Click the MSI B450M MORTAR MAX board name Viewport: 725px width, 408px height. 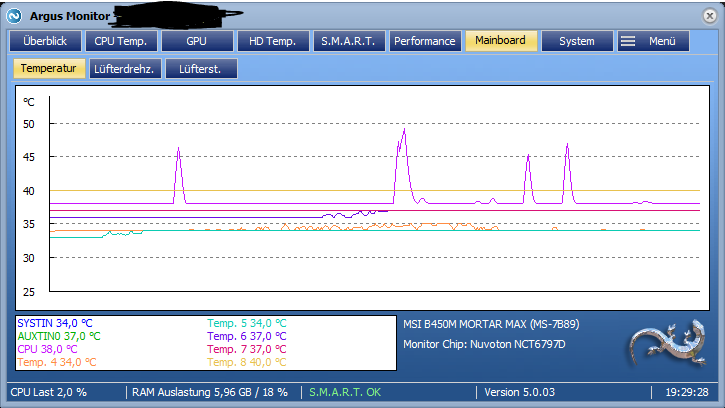[x=491, y=324]
